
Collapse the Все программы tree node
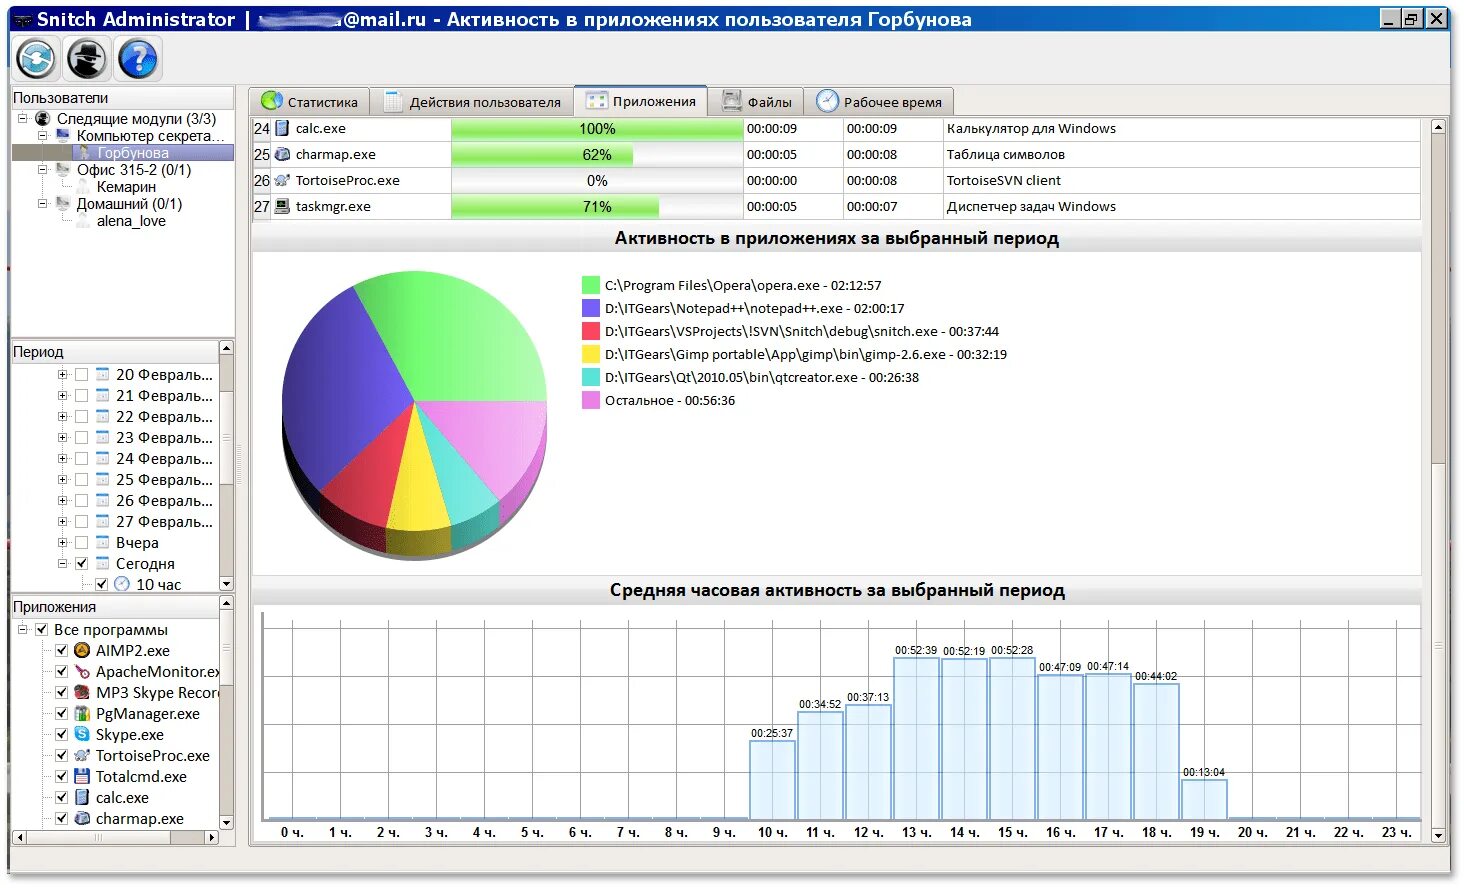pyautogui.click(x=22, y=629)
